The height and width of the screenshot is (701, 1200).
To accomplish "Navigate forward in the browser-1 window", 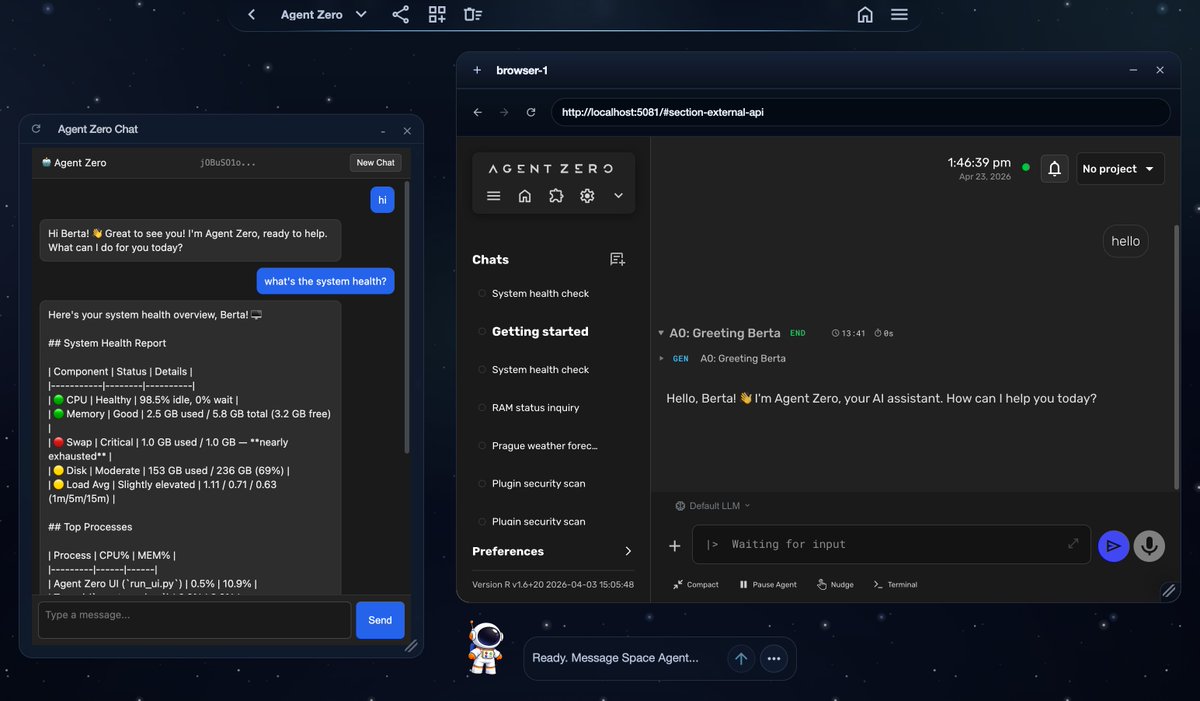I will [504, 113].
